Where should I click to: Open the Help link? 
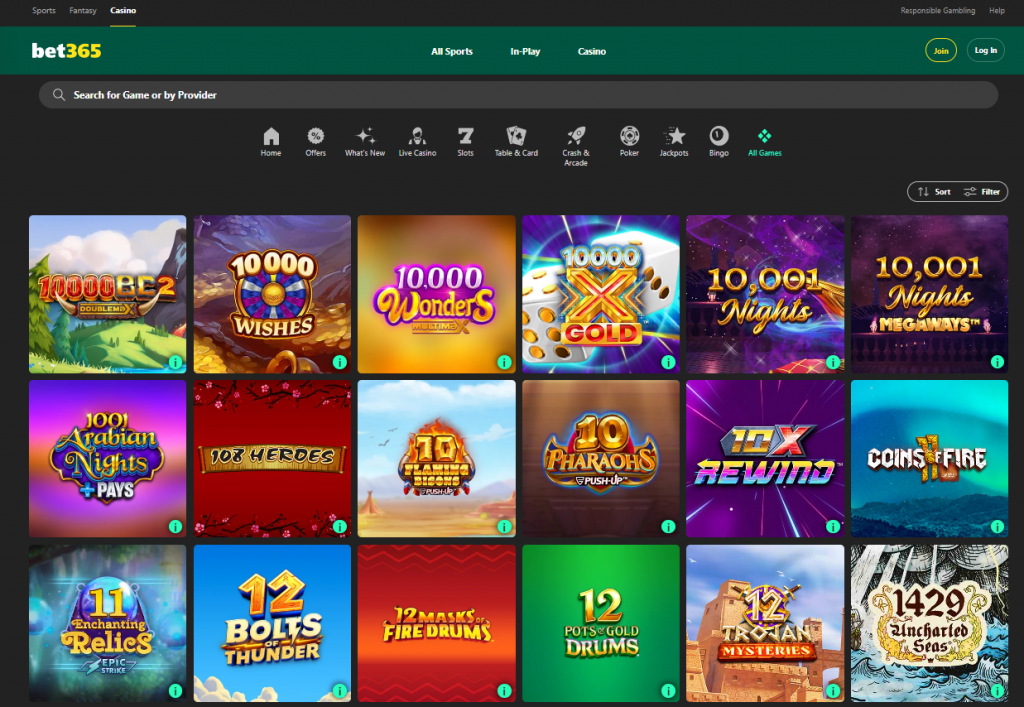click(x=997, y=10)
